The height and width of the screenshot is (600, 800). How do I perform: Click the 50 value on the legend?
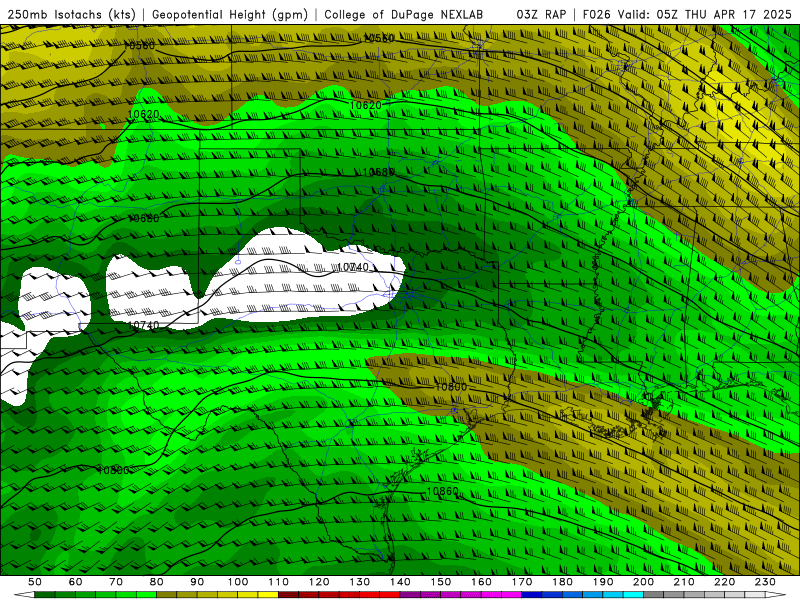(35, 582)
